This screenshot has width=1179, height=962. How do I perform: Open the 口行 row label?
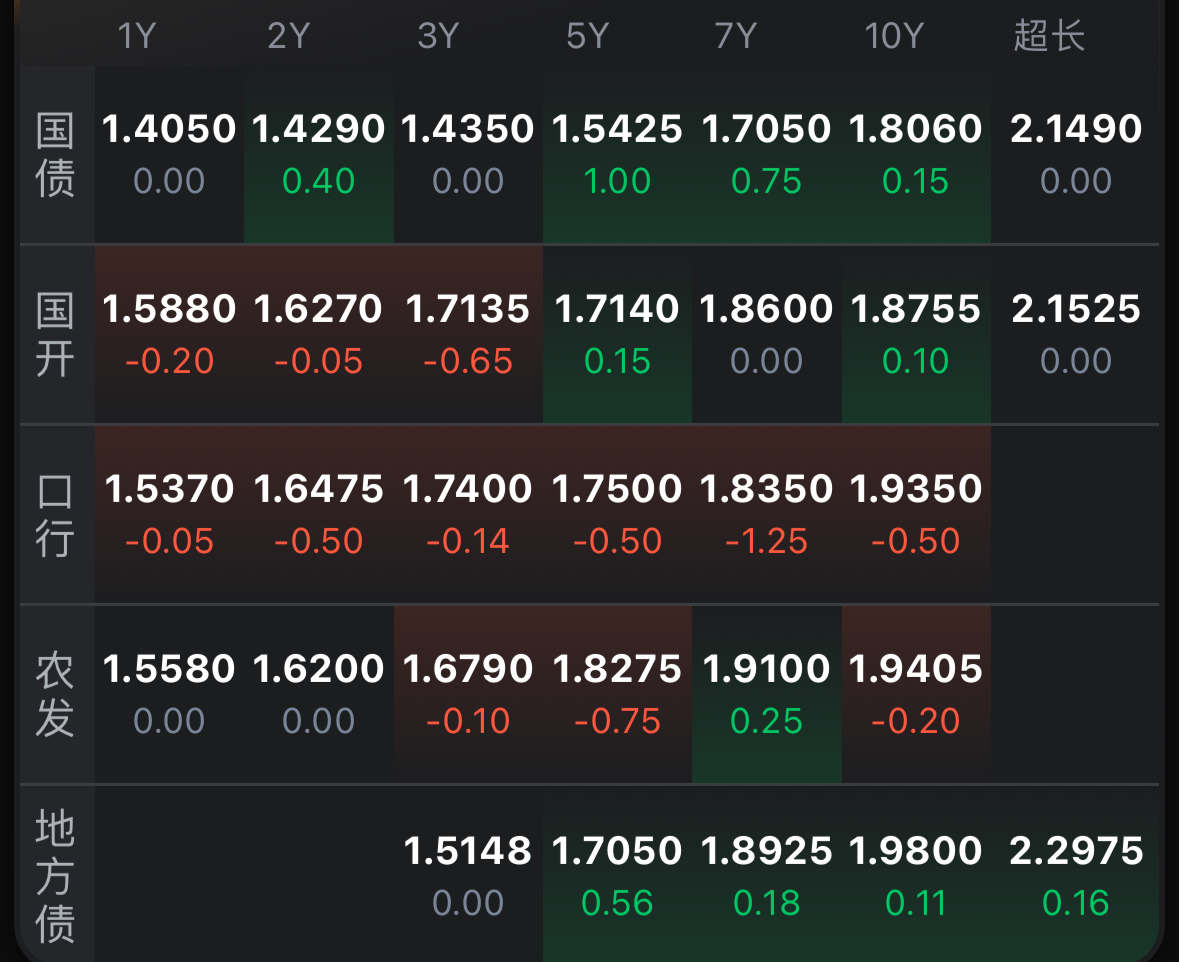pyautogui.click(x=56, y=515)
